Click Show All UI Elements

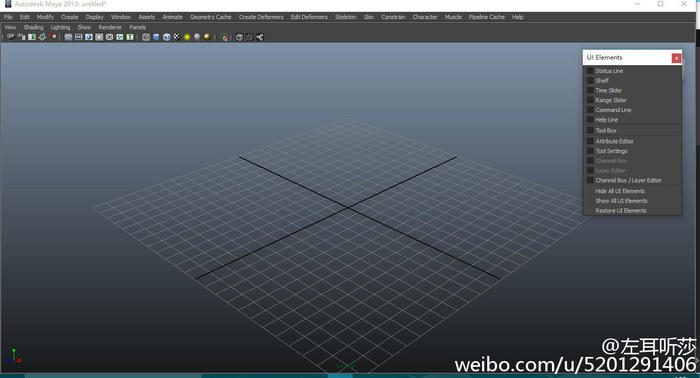pos(621,201)
